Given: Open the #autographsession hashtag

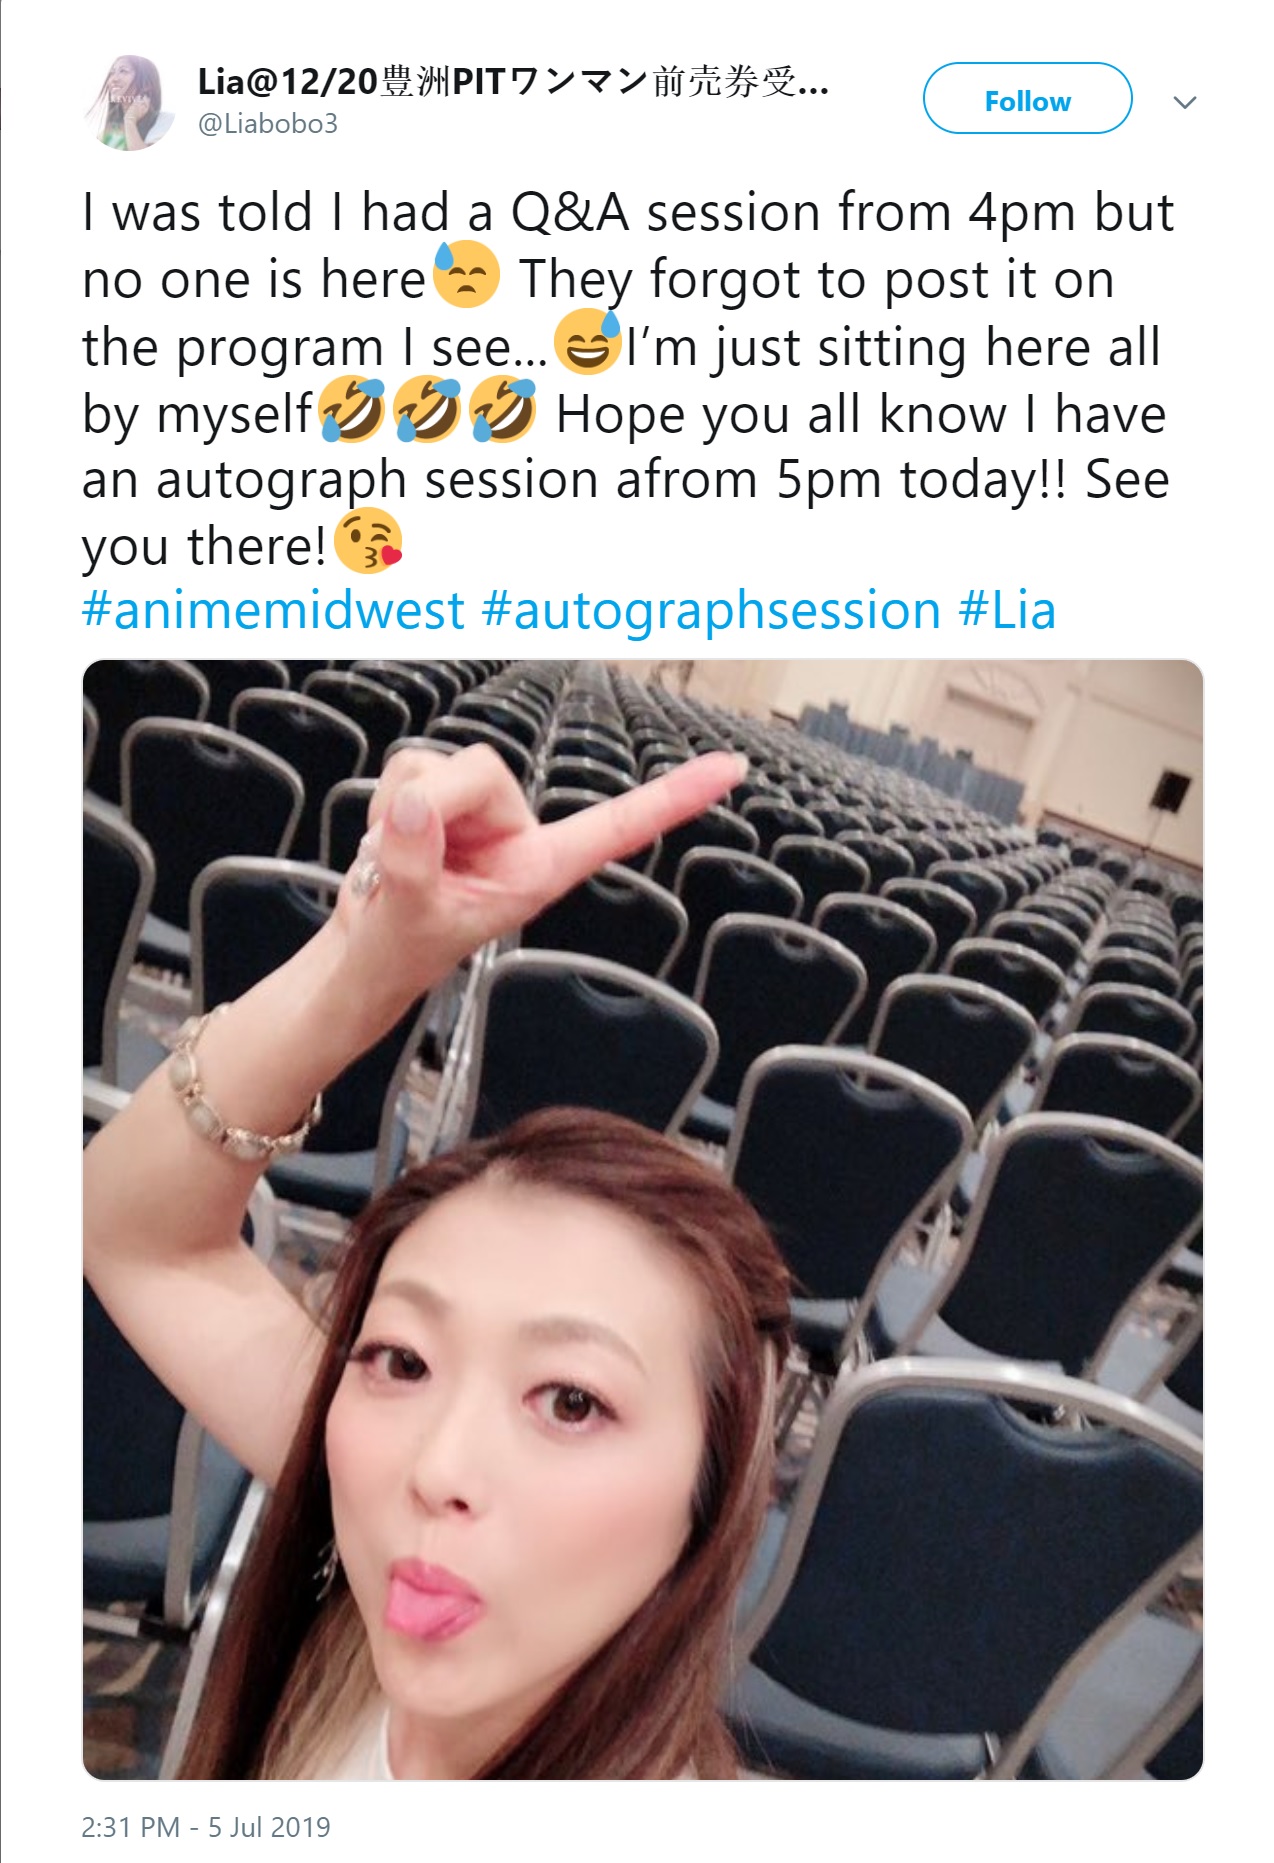Looking at the screenshot, I should click(711, 611).
